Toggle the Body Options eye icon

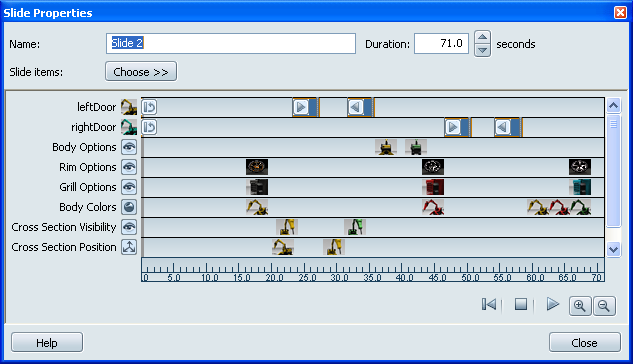coord(129,147)
